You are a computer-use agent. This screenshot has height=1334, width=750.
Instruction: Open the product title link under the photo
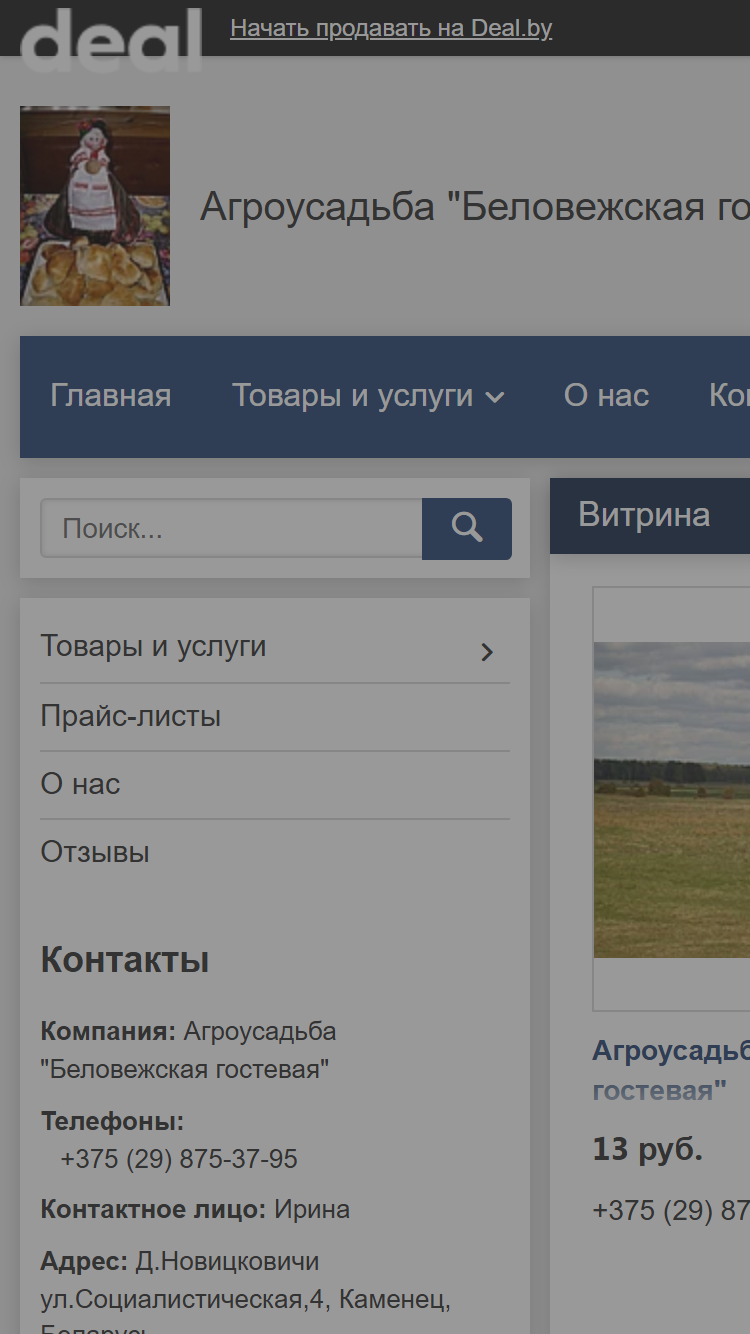[x=671, y=1070]
